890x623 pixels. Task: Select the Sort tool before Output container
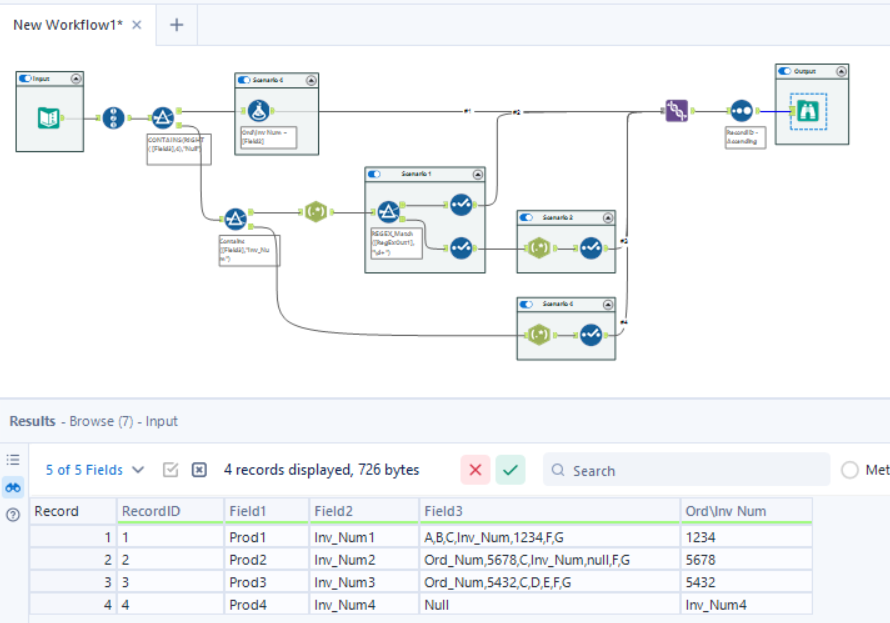point(741,111)
